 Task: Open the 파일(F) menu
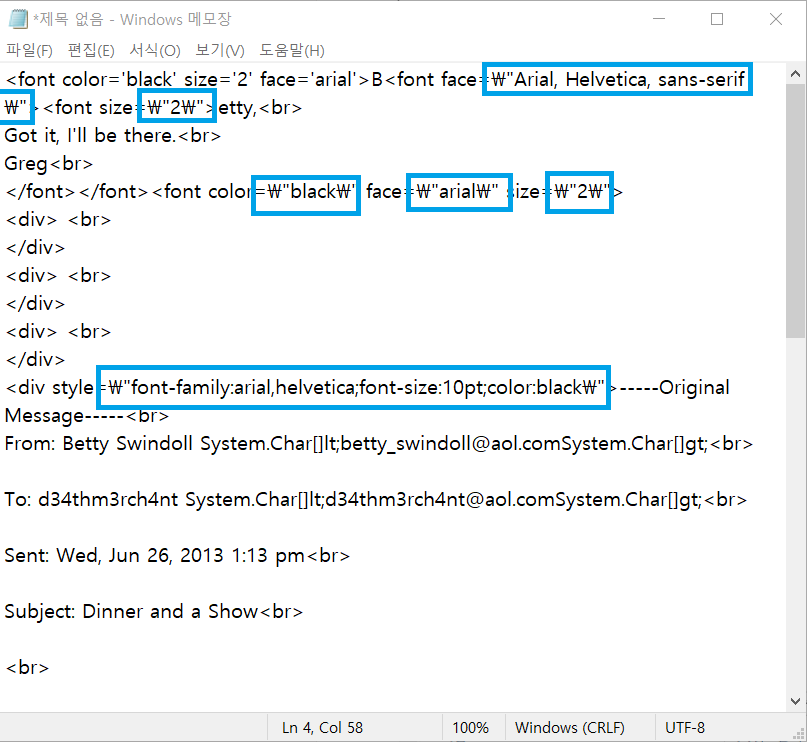(x=29, y=50)
